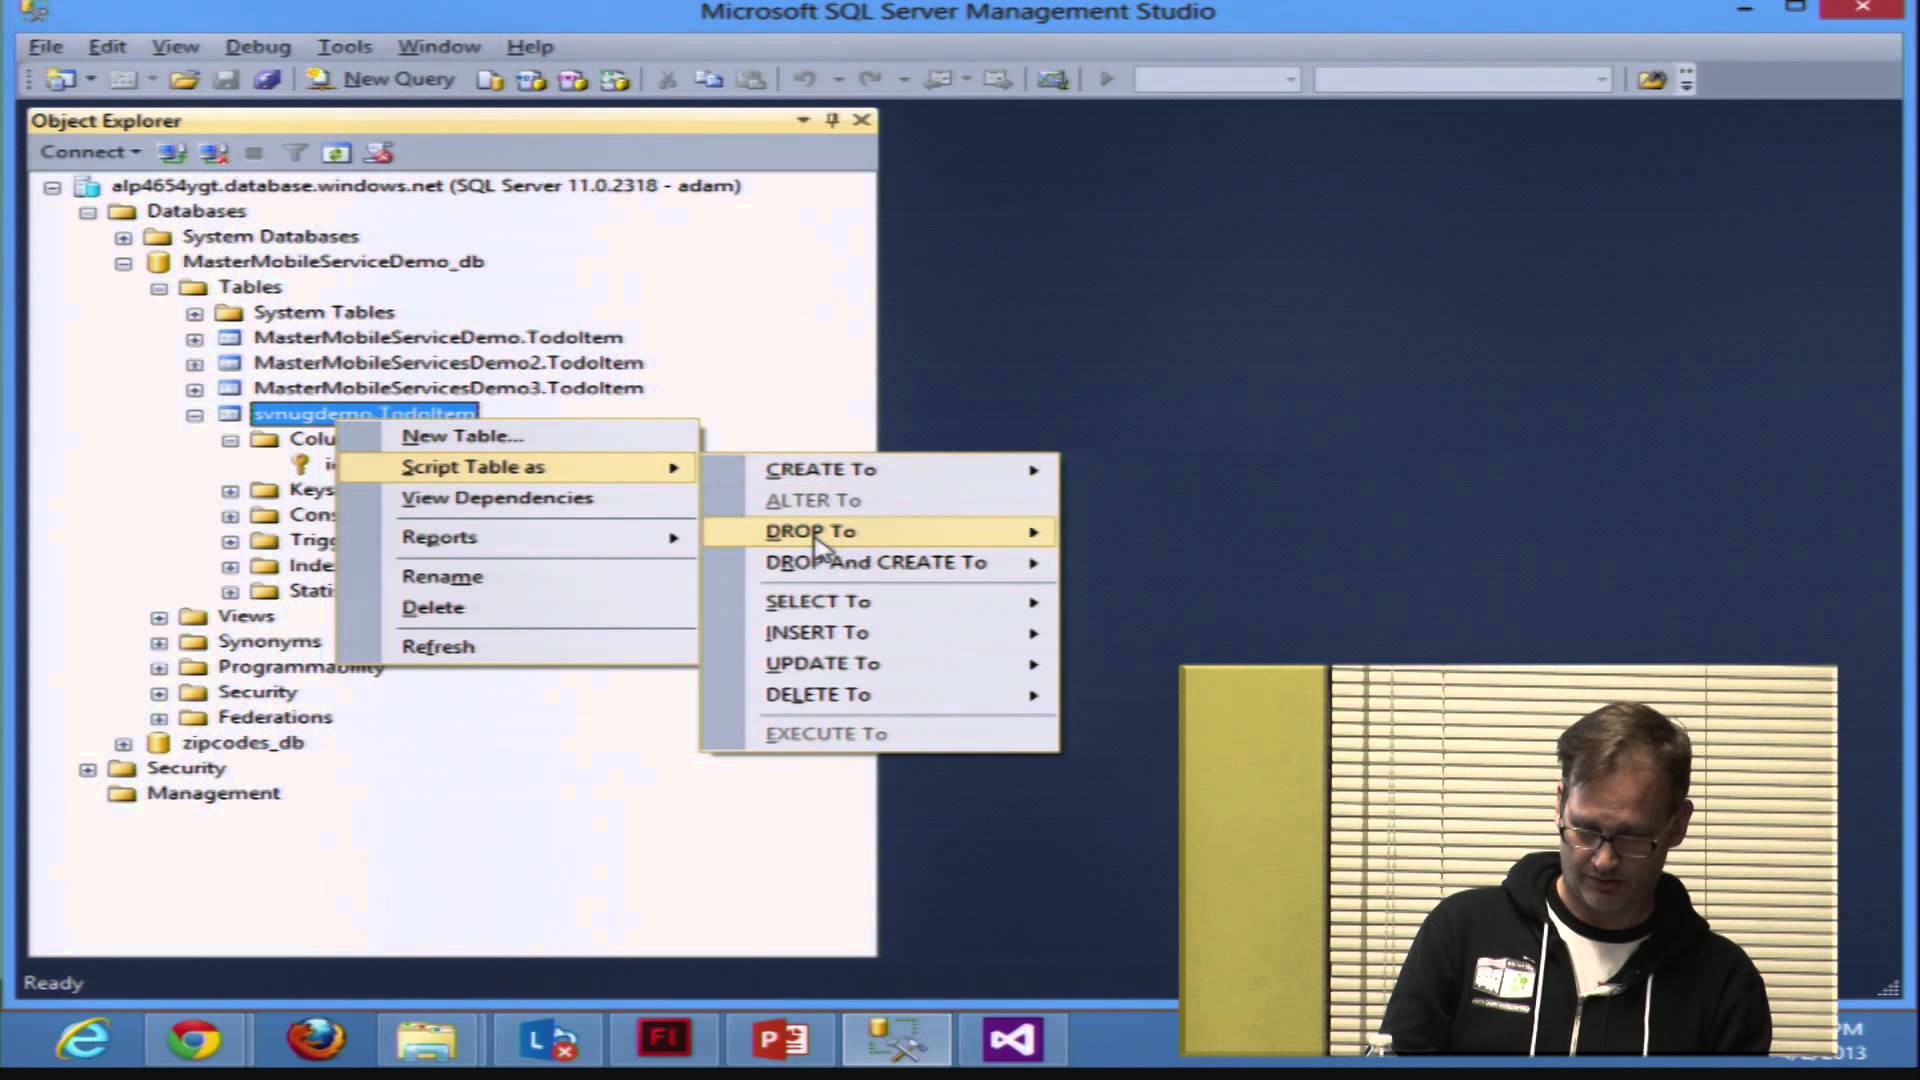Image resolution: width=1920 pixels, height=1080 pixels.
Task: Collapse the alp4654ygt server node
Action: [x=52, y=187]
